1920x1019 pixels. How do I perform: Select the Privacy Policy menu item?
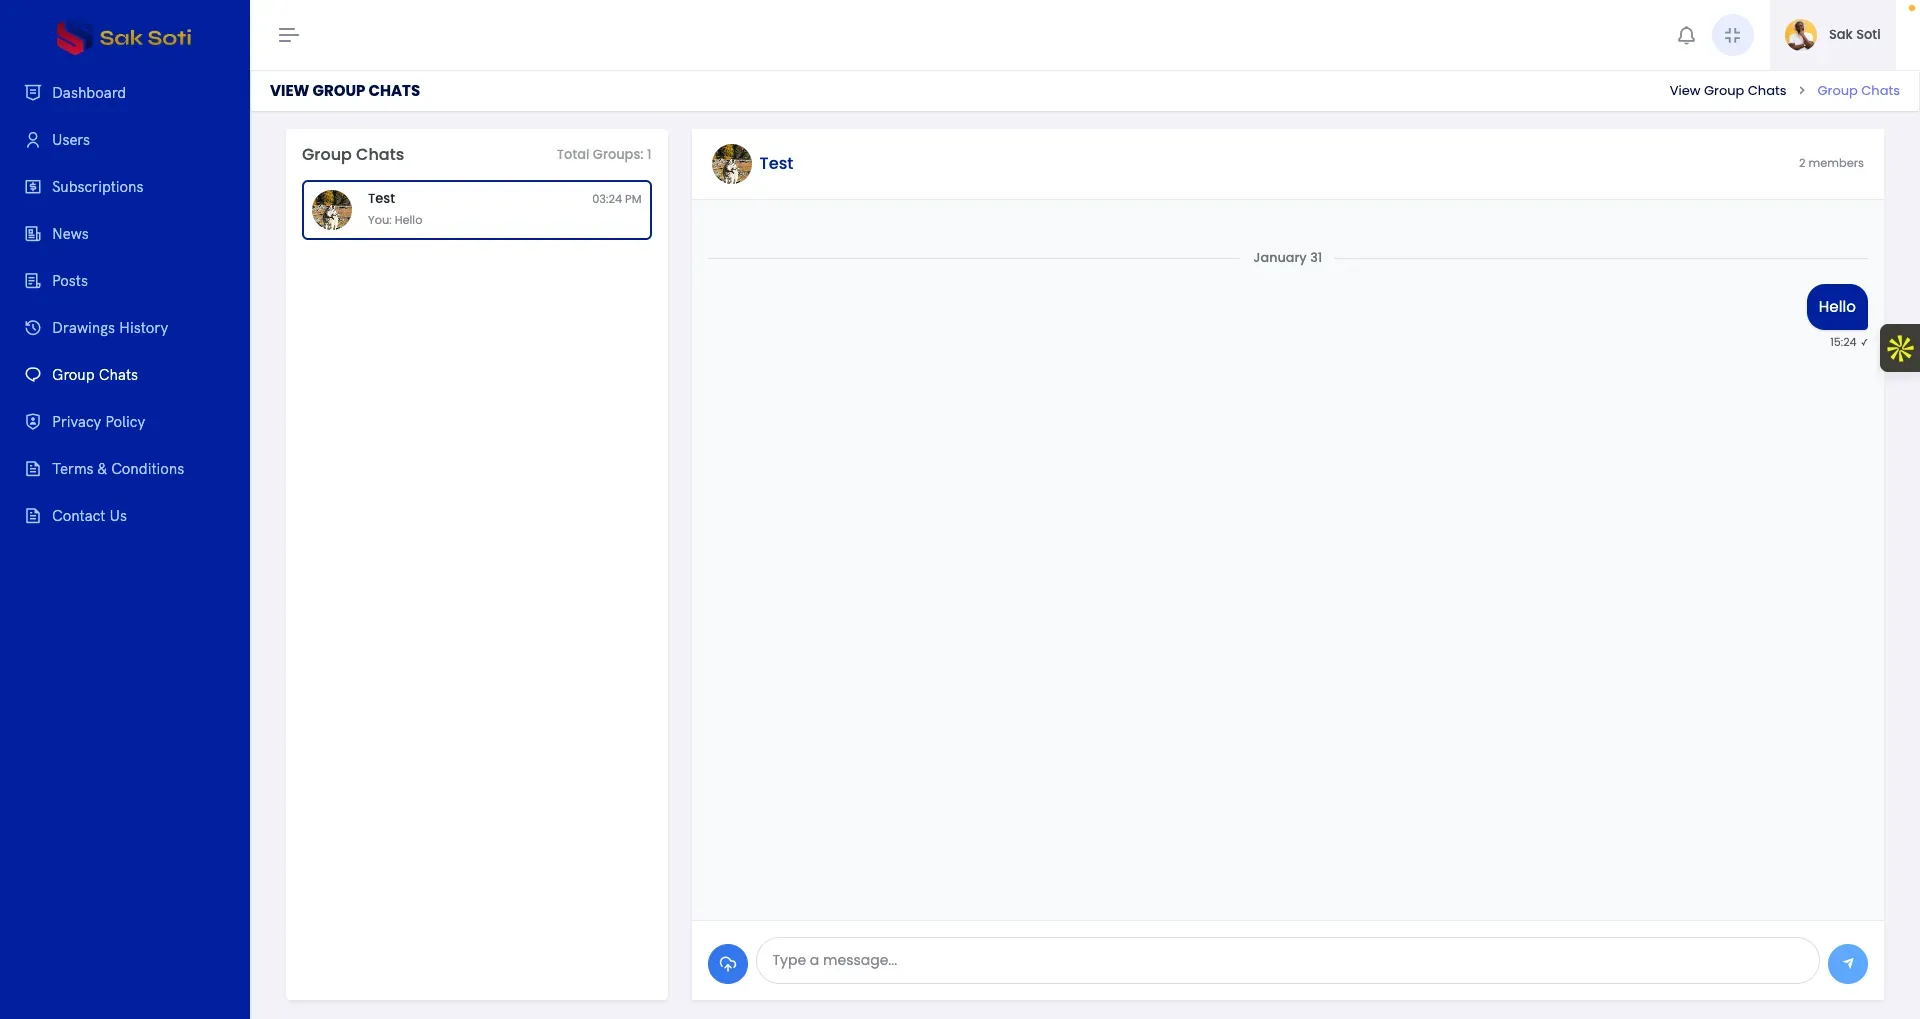pos(98,422)
